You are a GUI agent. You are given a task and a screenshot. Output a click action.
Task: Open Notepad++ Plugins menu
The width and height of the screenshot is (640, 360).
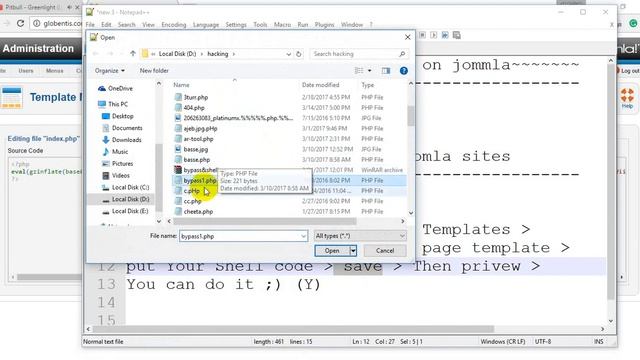(324, 24)
